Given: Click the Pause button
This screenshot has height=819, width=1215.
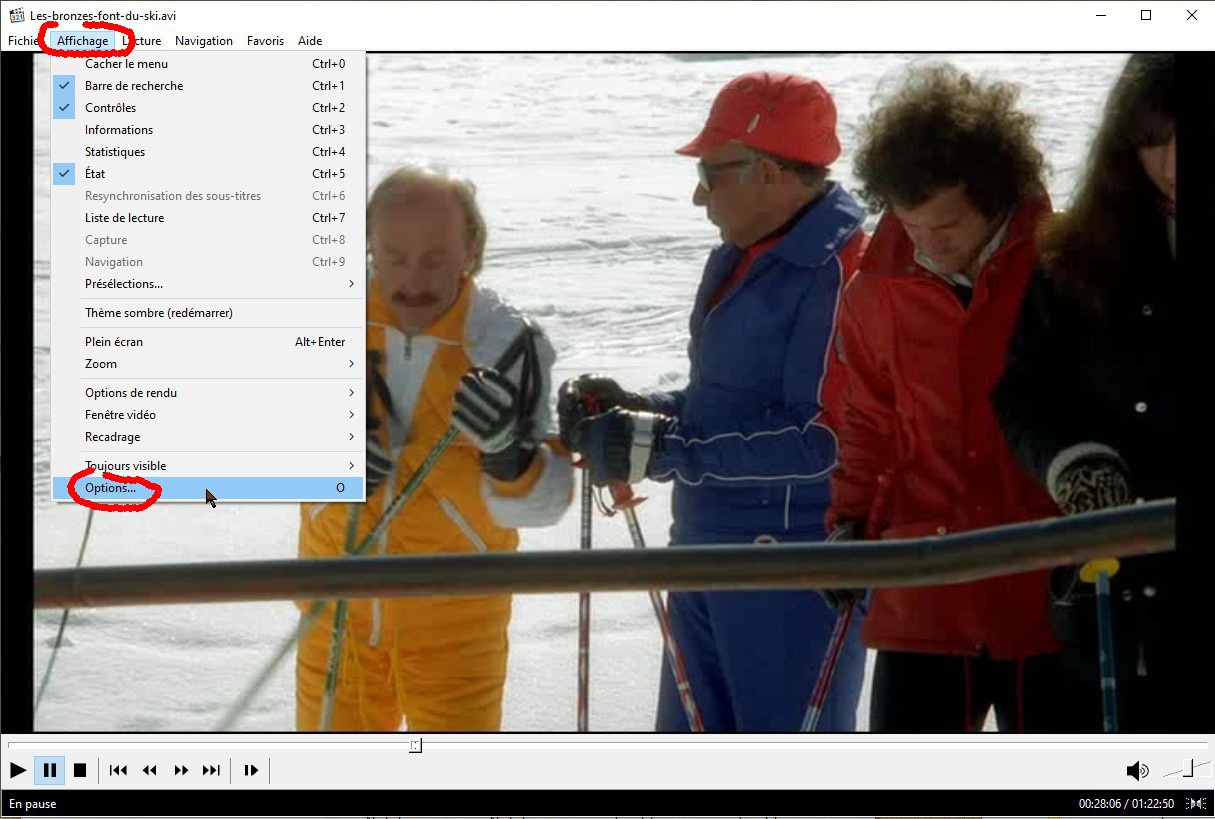Looking at the screenshot, I should coord(49,770).
